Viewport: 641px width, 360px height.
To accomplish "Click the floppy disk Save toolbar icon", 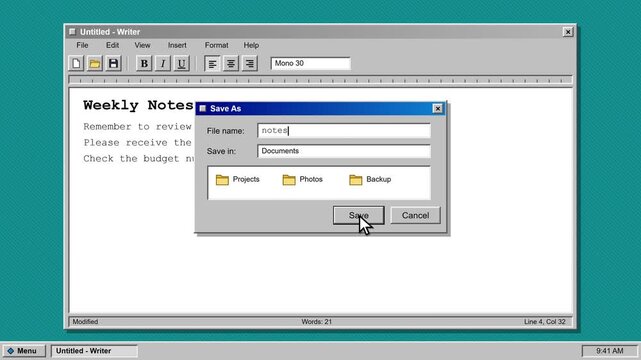I will click(113, 63).
